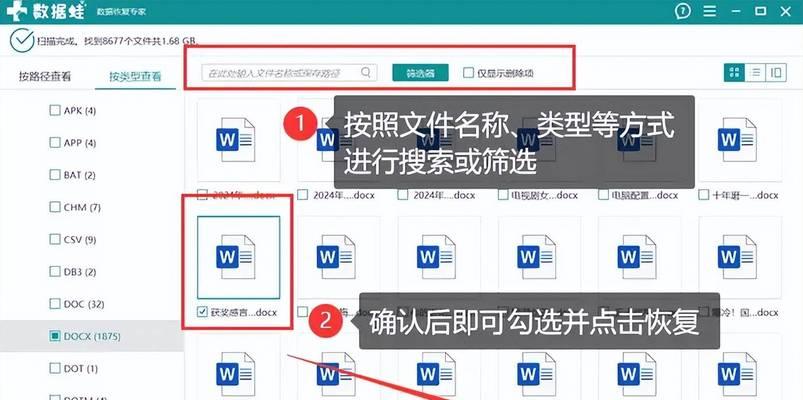The image size is (803, 400).
Task: Click the scan complete checkmark icon
Action: pos(22,40)
